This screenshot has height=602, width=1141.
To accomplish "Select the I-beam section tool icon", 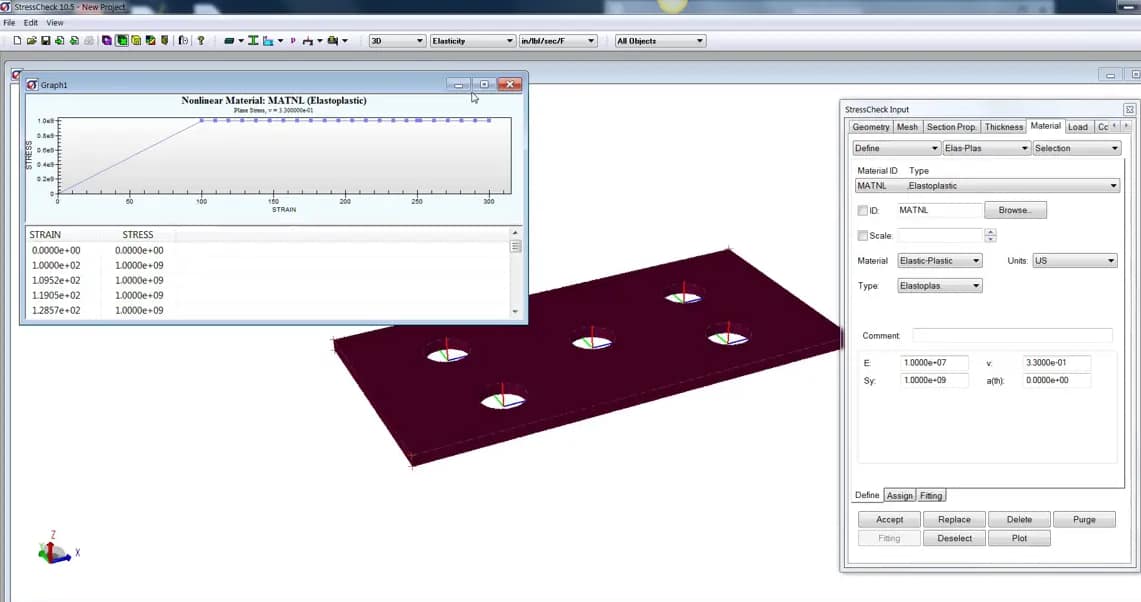I will 252,40.
